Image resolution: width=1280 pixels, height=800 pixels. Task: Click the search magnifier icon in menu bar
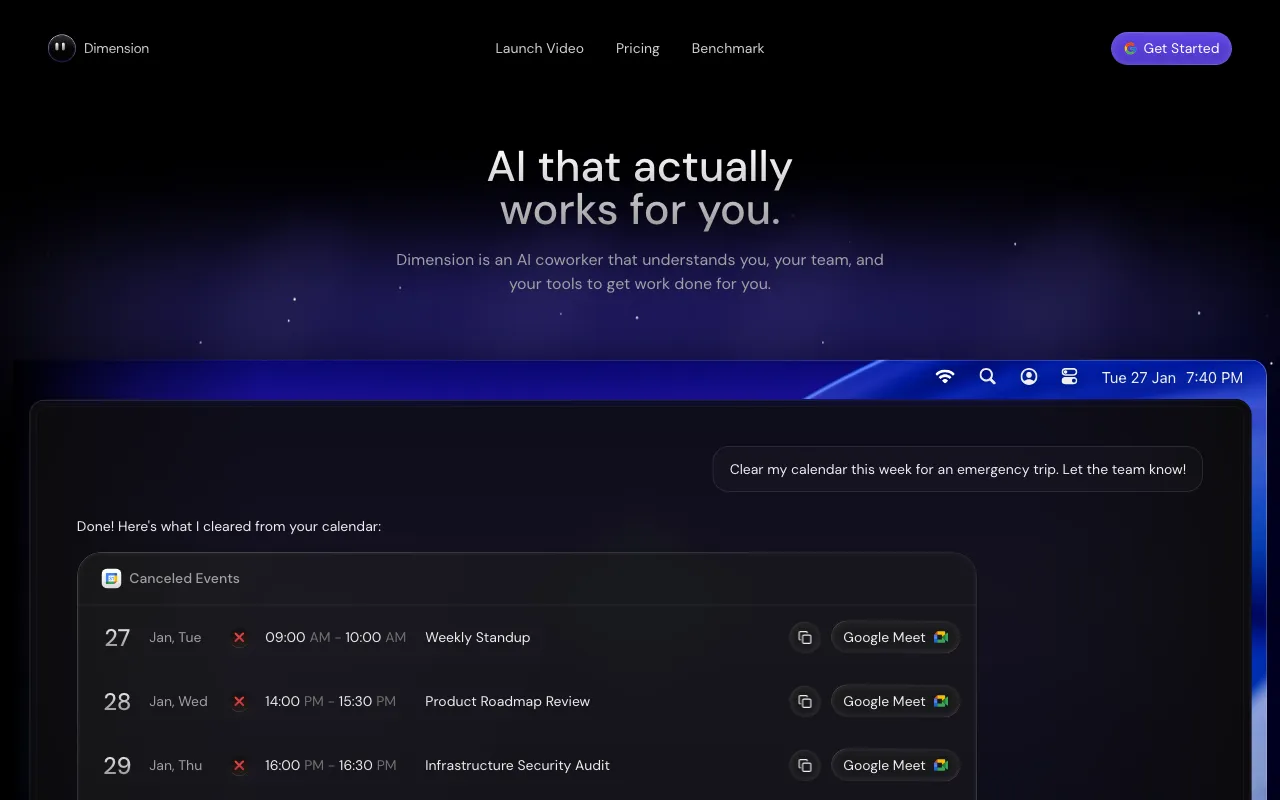tap(987, 377)
